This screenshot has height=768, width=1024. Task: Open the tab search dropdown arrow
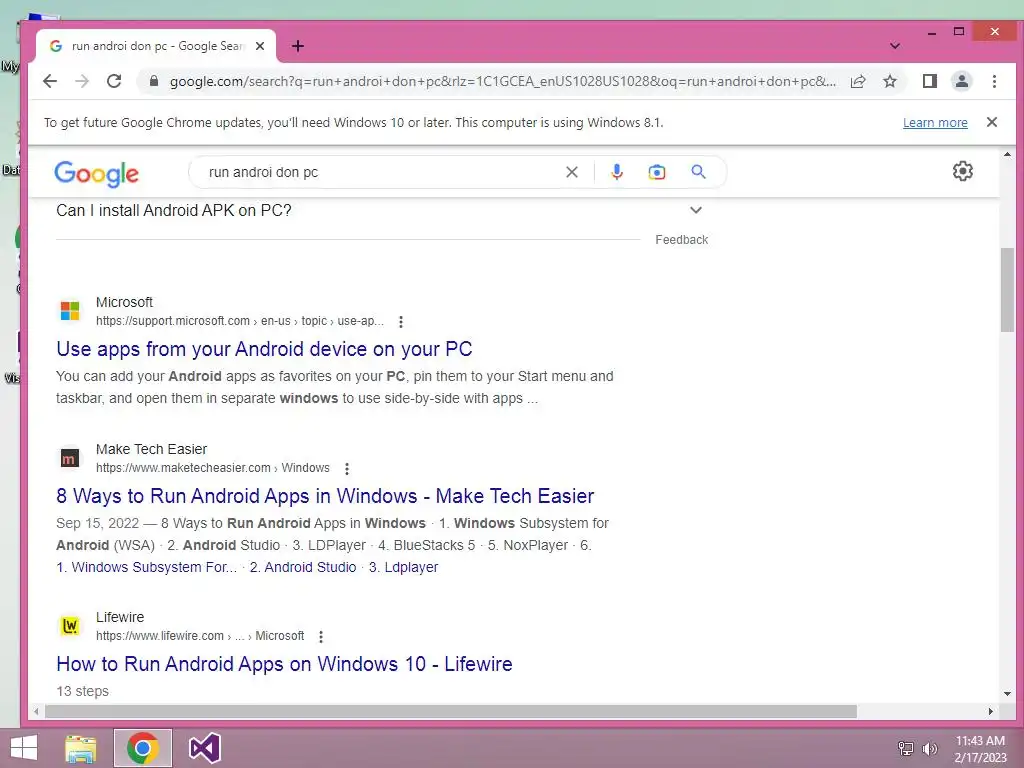(x=895, y=46)
